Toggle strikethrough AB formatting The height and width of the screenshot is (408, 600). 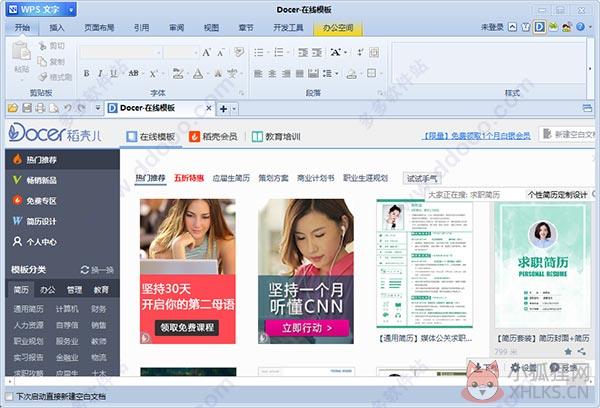[x=133, y=73]
